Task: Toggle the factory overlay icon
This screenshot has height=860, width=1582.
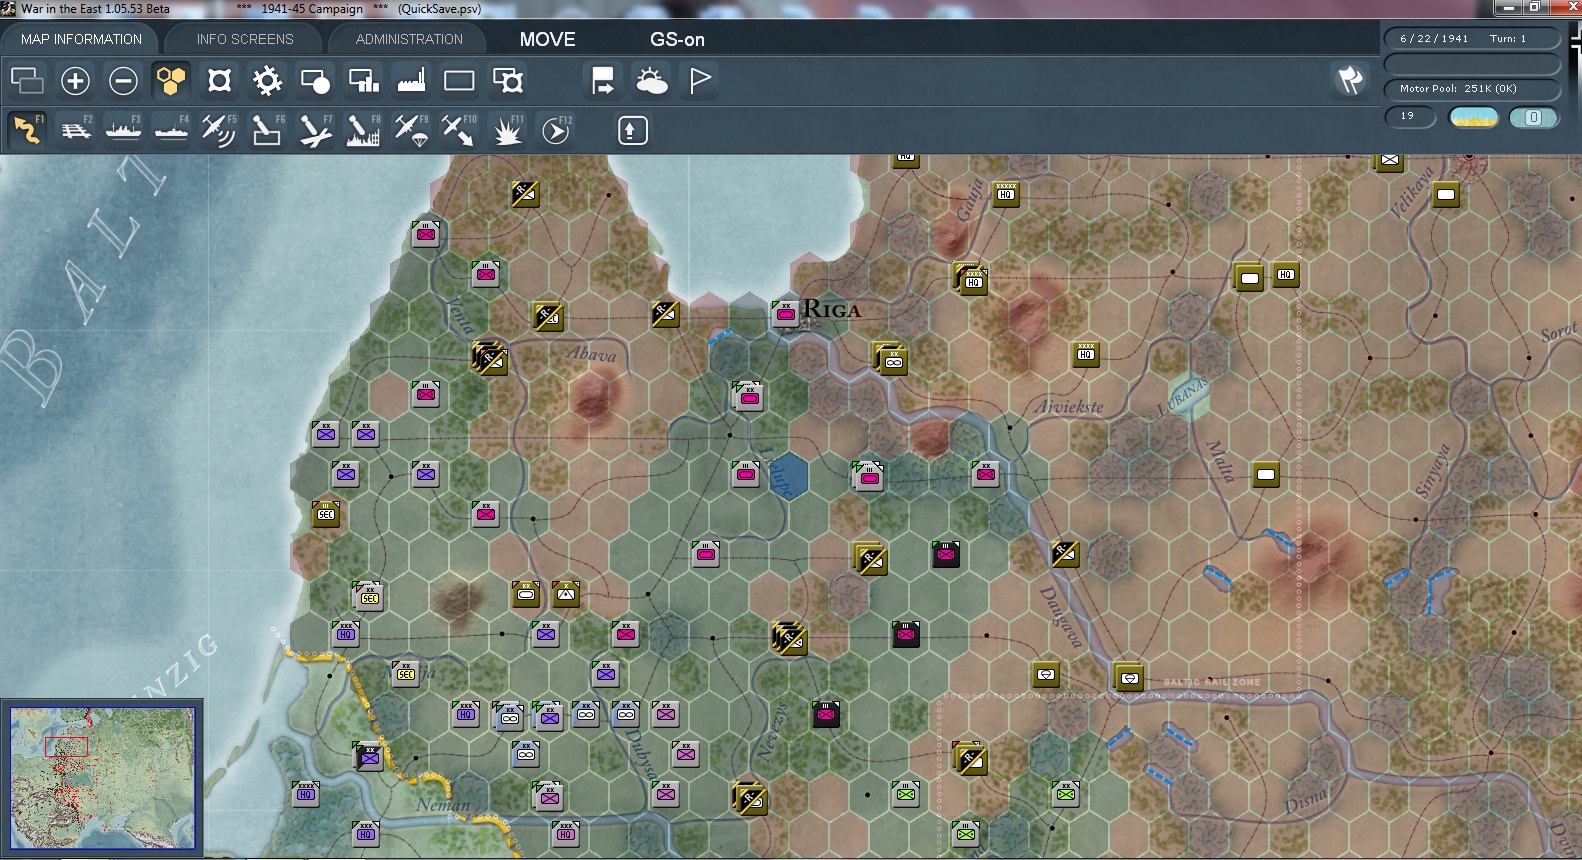Action: click(411, 80)
